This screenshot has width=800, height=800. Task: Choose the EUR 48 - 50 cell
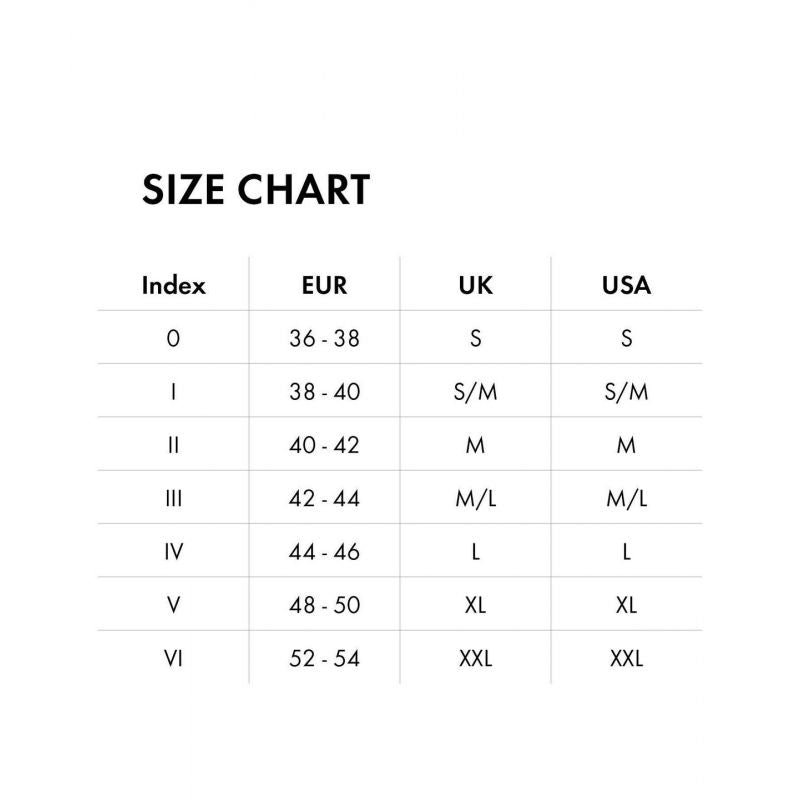324,604
